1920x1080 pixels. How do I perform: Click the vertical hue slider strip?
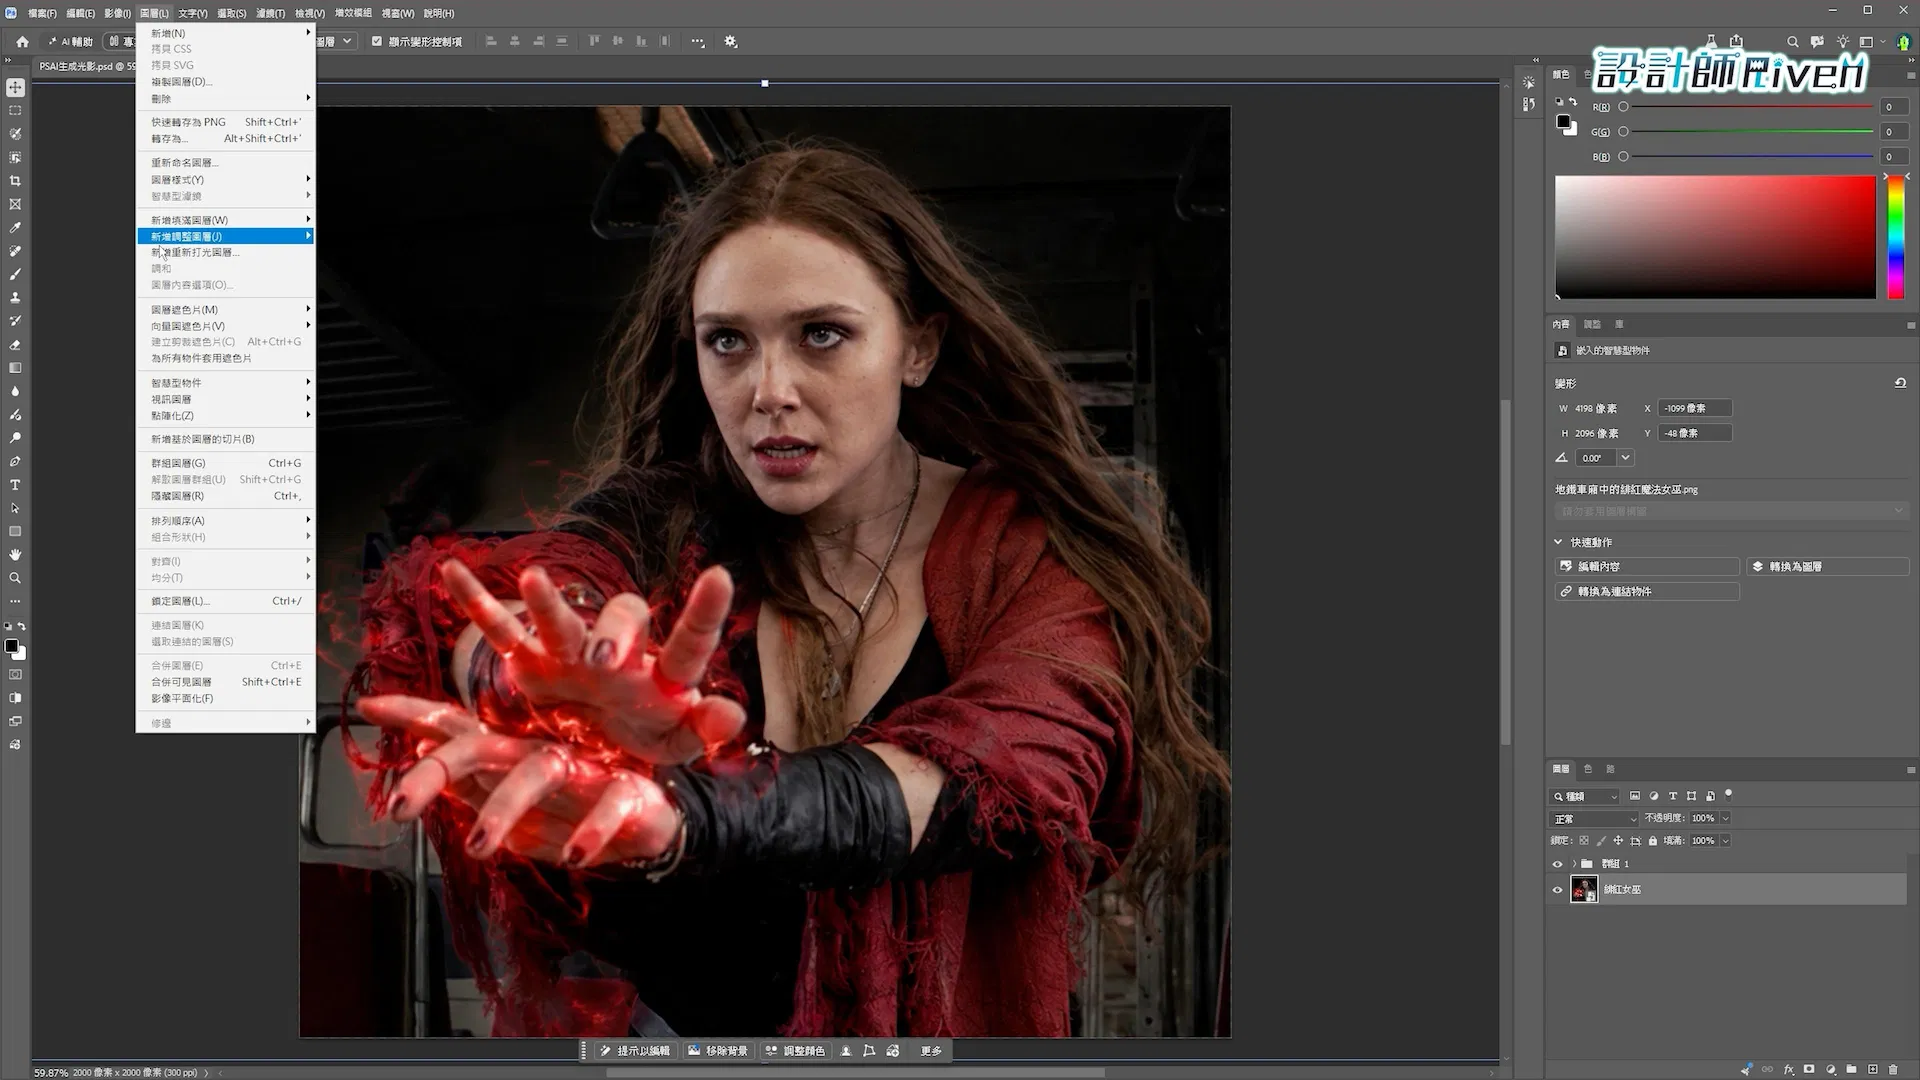1895,237
